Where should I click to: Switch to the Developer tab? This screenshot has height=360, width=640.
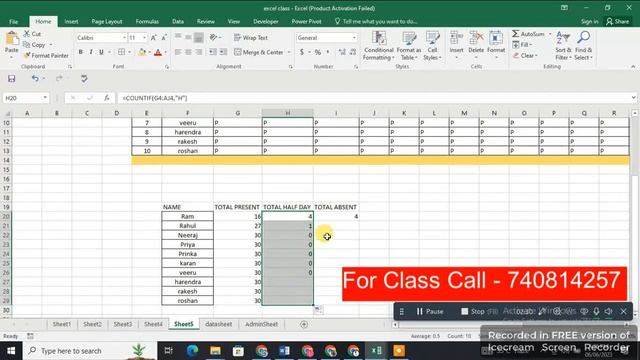[x=266, y=21]
